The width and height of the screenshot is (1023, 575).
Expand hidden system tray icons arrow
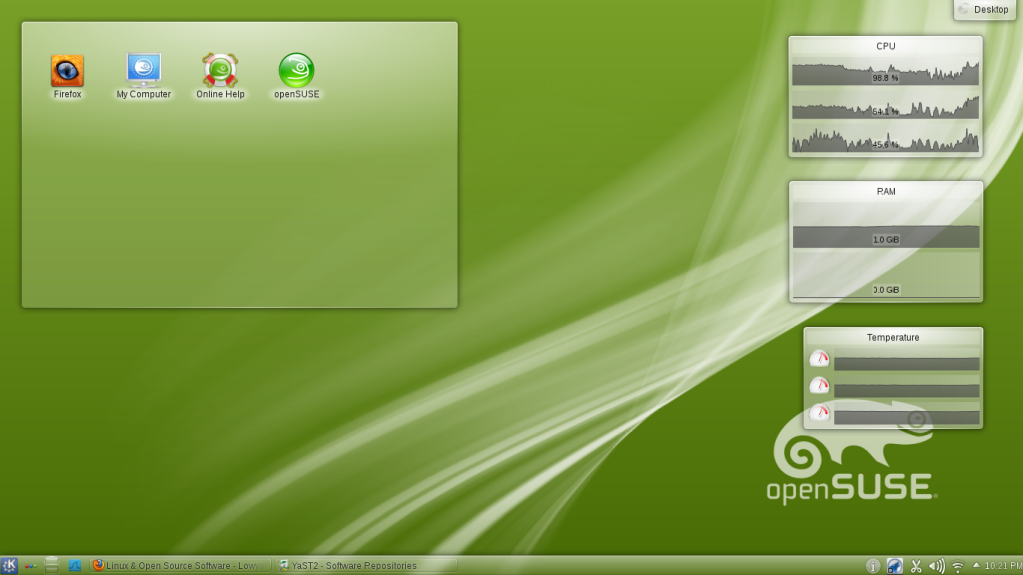(x=976, y=565)
